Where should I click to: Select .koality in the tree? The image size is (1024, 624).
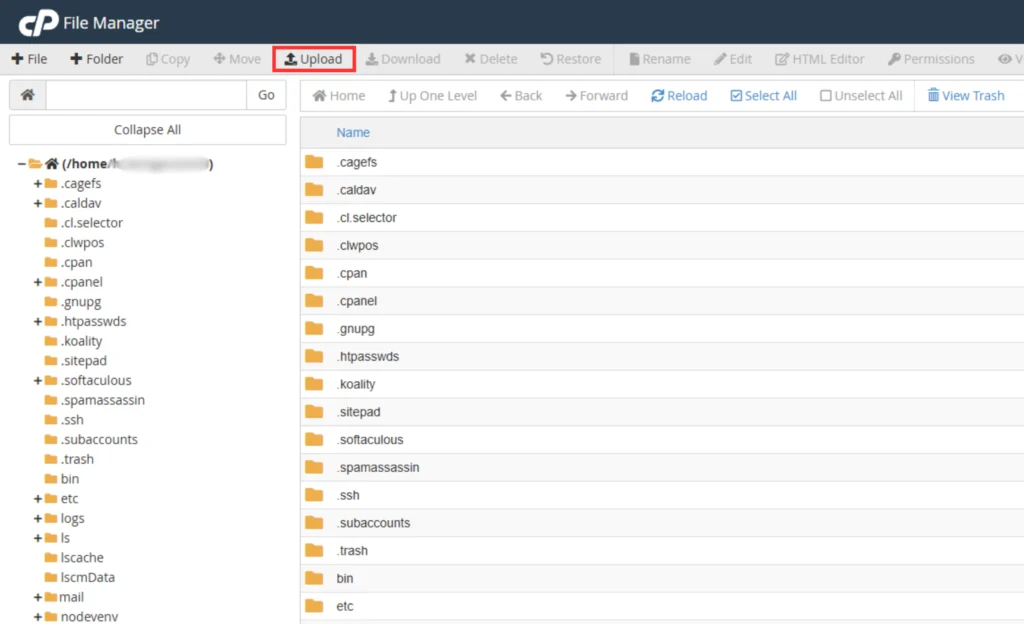(x=82, y=341)
